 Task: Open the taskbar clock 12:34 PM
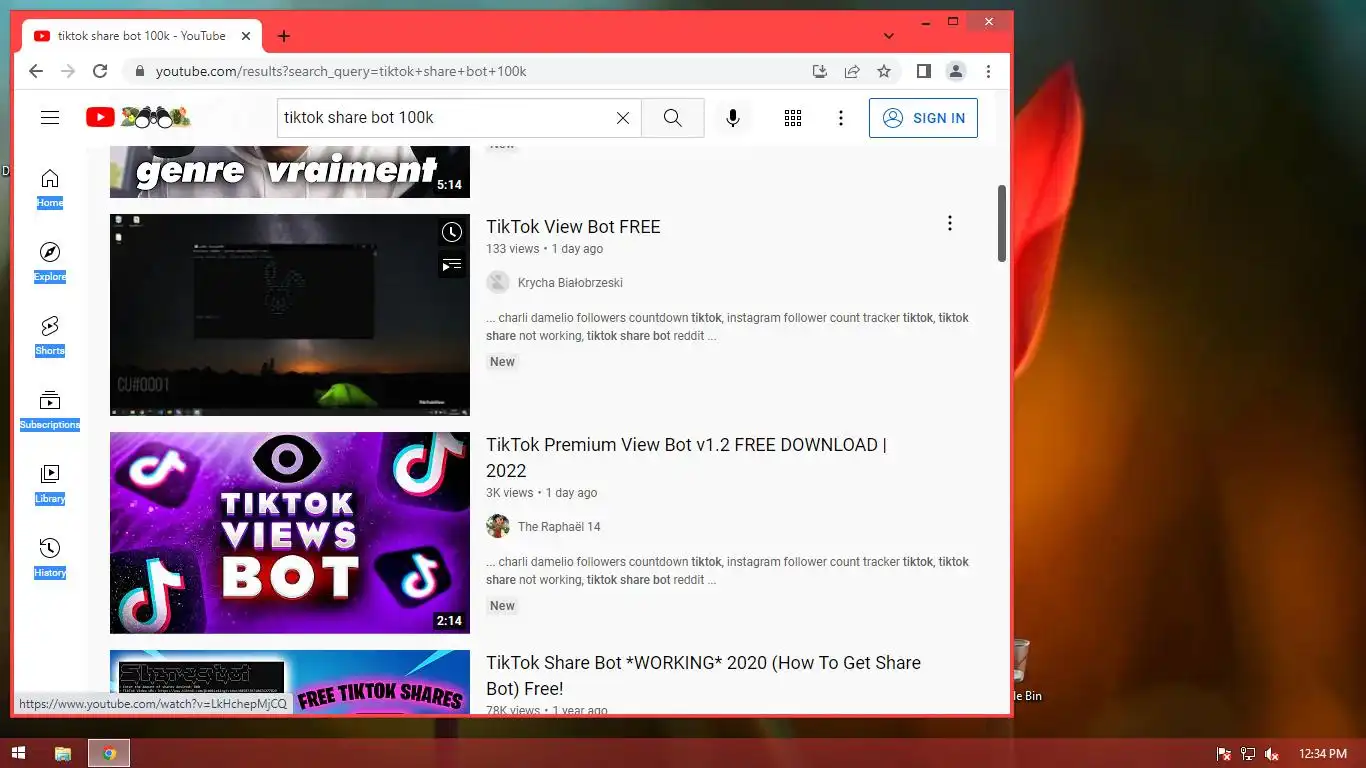tap(1323, 753)
